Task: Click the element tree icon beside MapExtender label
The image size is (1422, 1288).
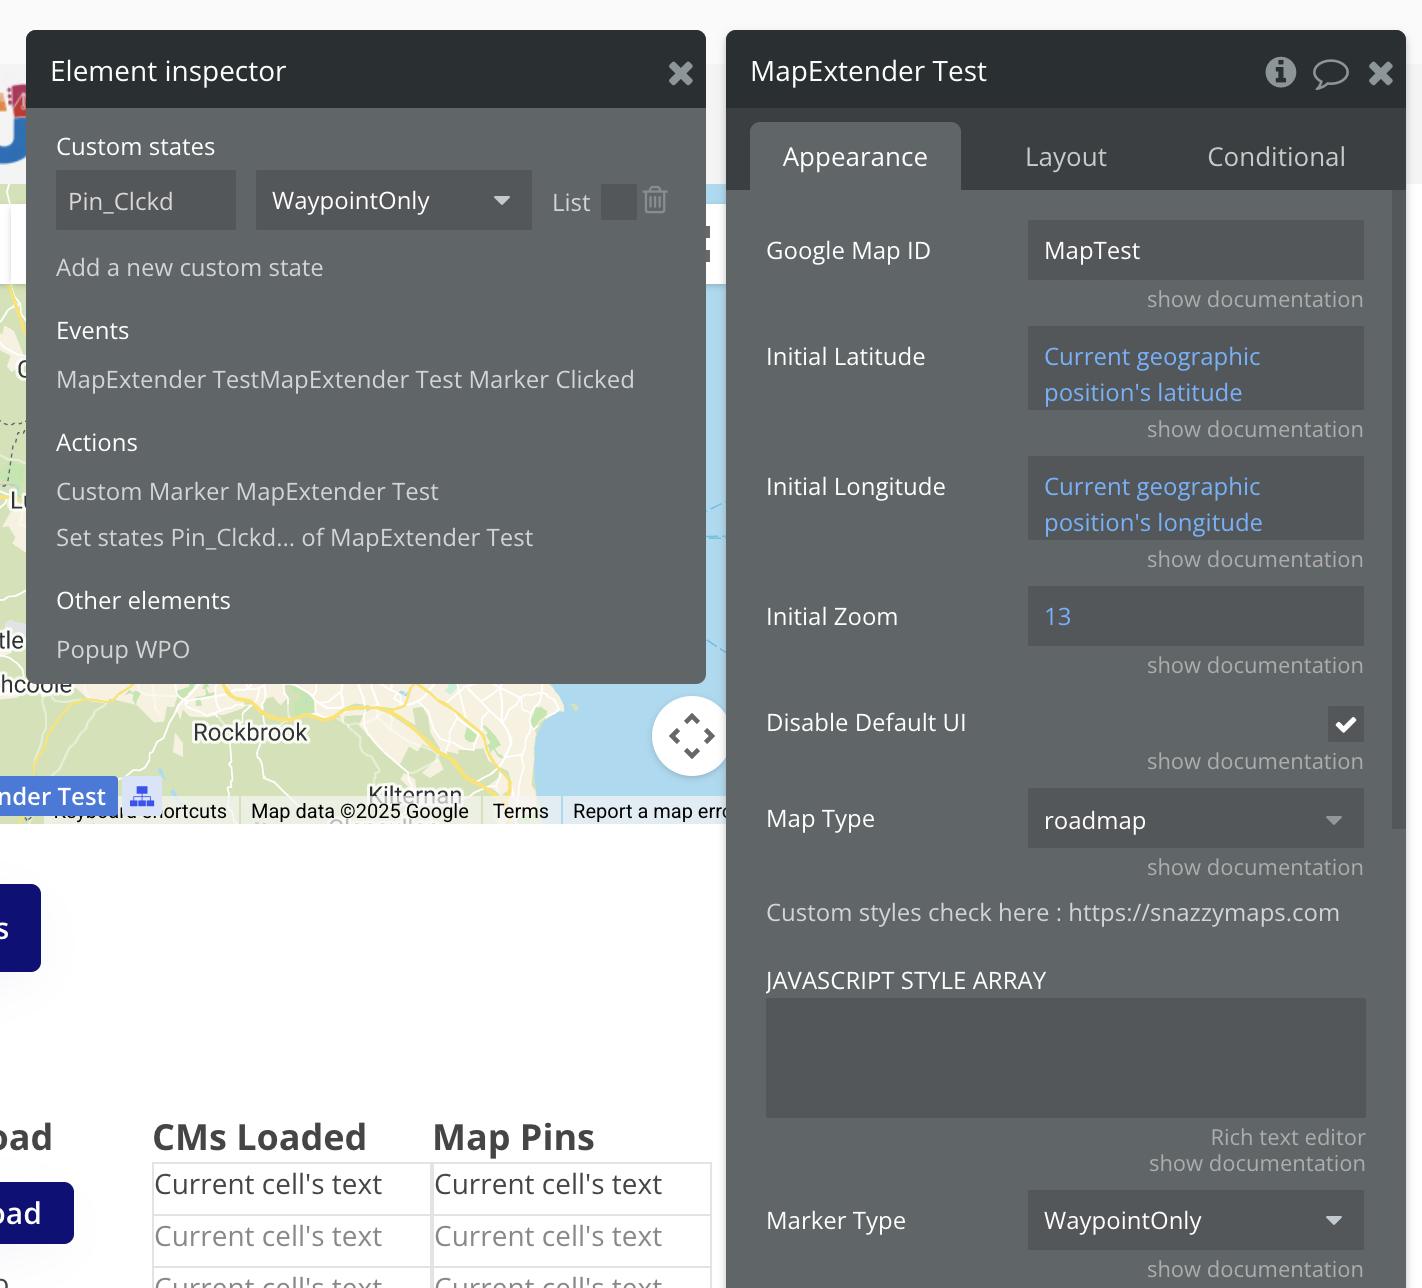Action: pos(142,796)
